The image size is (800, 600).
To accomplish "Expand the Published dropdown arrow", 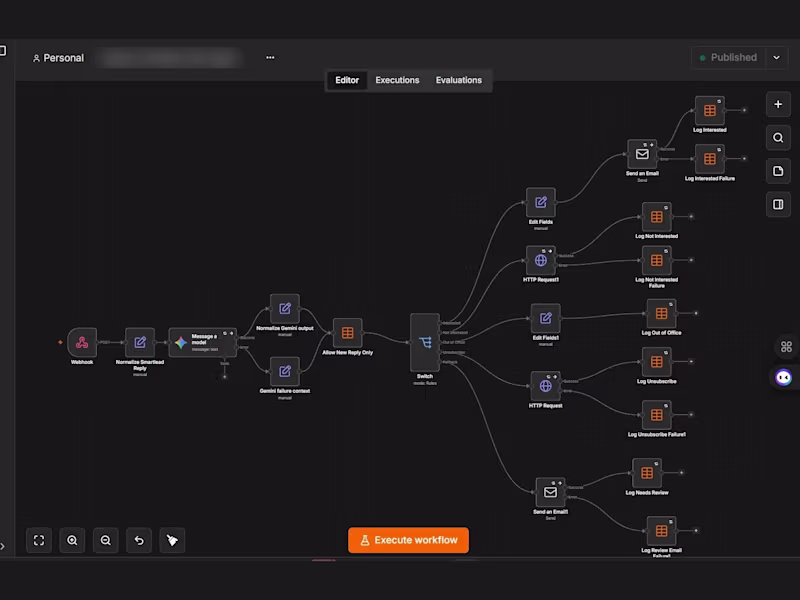I will 777,58.
